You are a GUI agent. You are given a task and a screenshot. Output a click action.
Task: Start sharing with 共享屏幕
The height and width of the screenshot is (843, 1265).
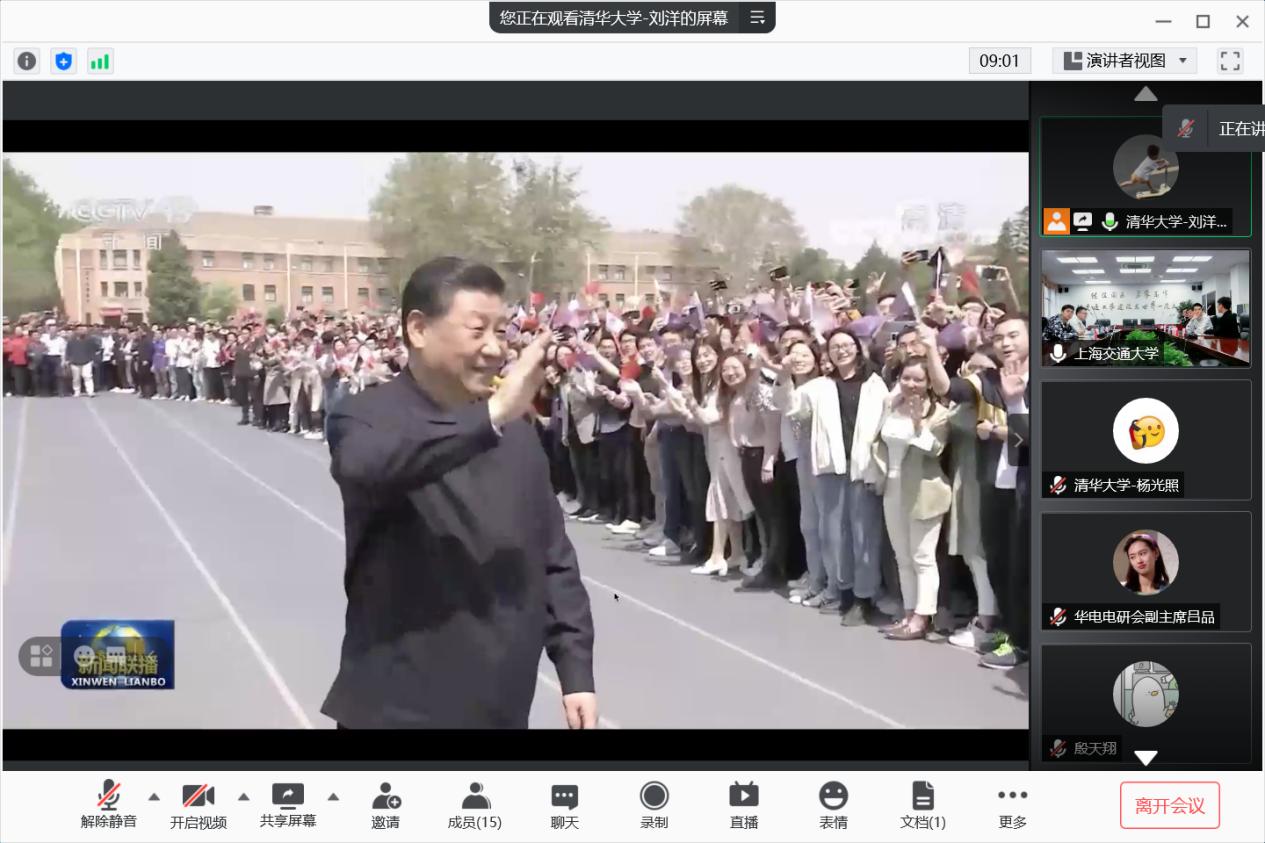(x=288, y=806)
